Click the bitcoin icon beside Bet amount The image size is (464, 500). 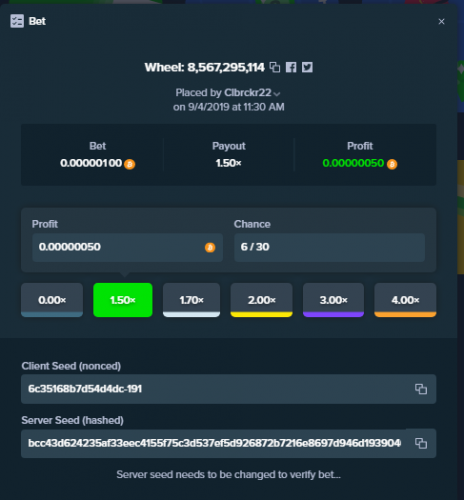130,164
